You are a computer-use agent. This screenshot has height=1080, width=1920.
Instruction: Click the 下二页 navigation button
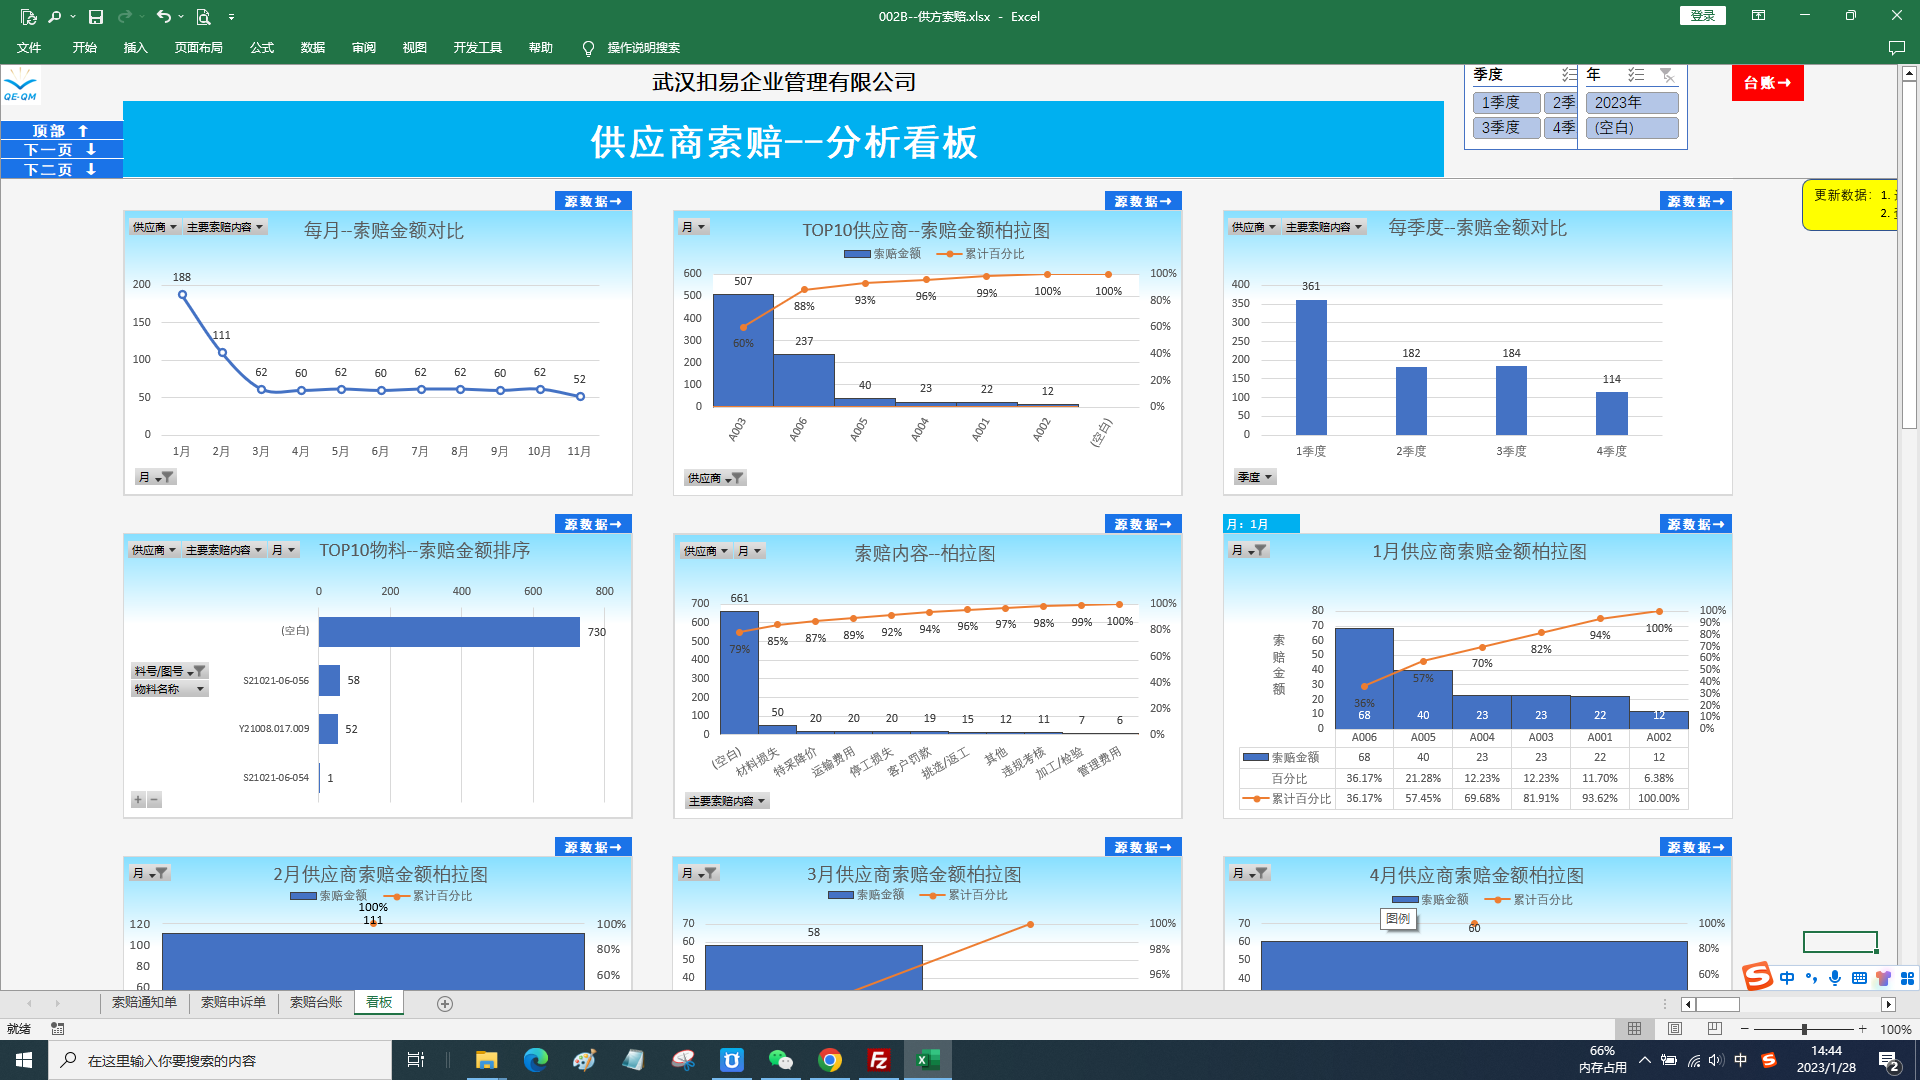[x=62, y=169]
